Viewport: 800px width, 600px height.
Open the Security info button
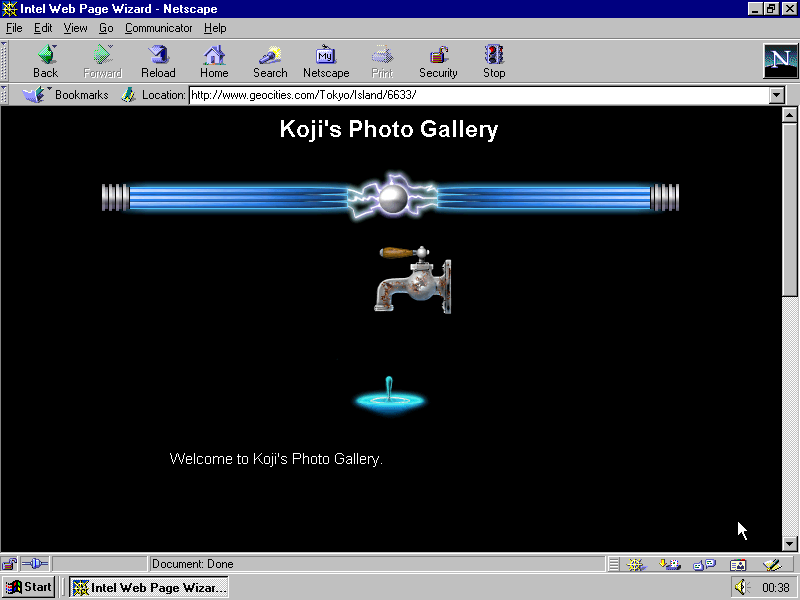point(438,61)
